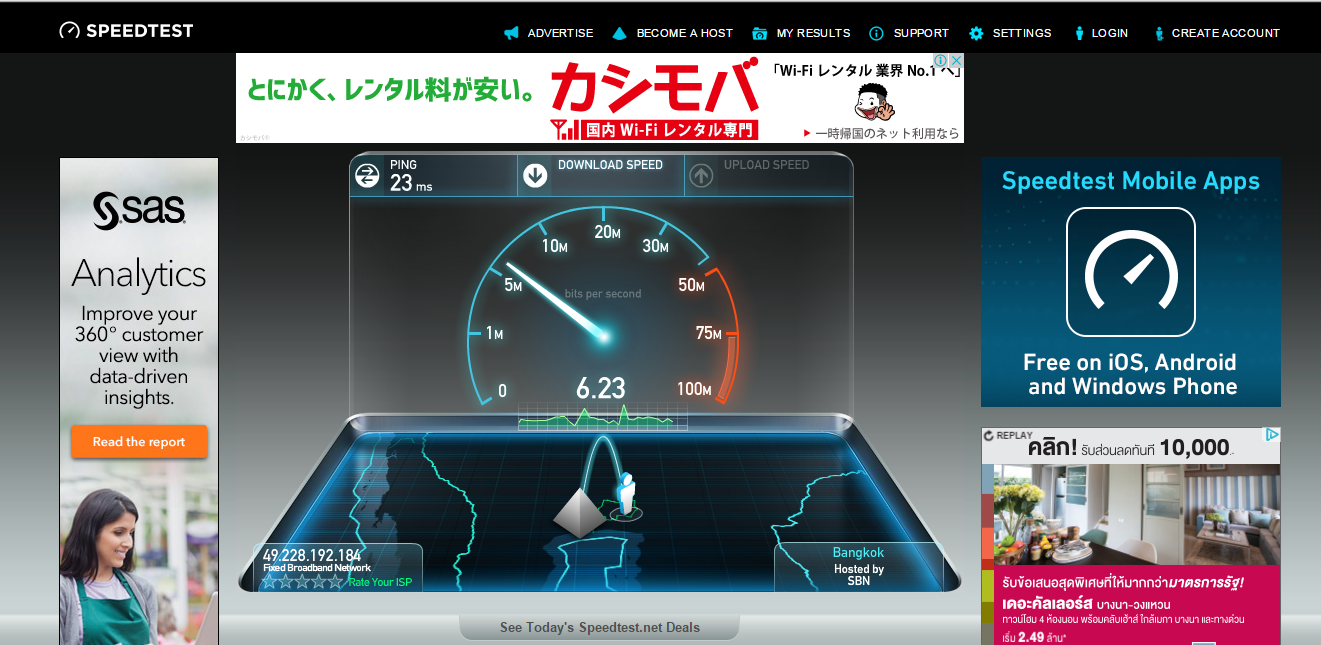Click the Bangkok server name
The image size is (1321, 645).
pyautogui.click(x=858, y=553)
